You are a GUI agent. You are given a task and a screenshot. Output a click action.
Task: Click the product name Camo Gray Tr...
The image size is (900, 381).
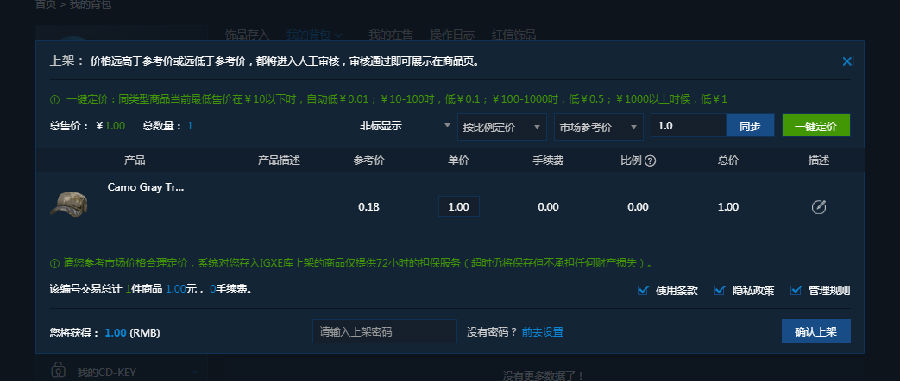(146, 188)
